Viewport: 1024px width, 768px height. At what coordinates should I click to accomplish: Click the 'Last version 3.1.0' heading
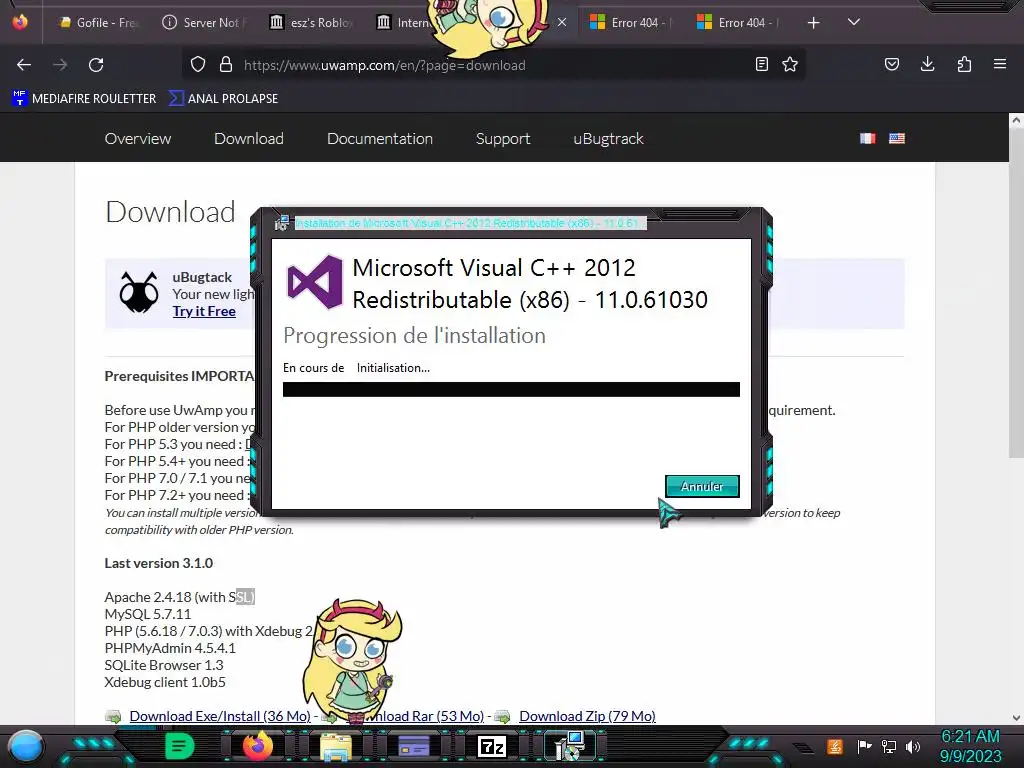tap(159, 563)
